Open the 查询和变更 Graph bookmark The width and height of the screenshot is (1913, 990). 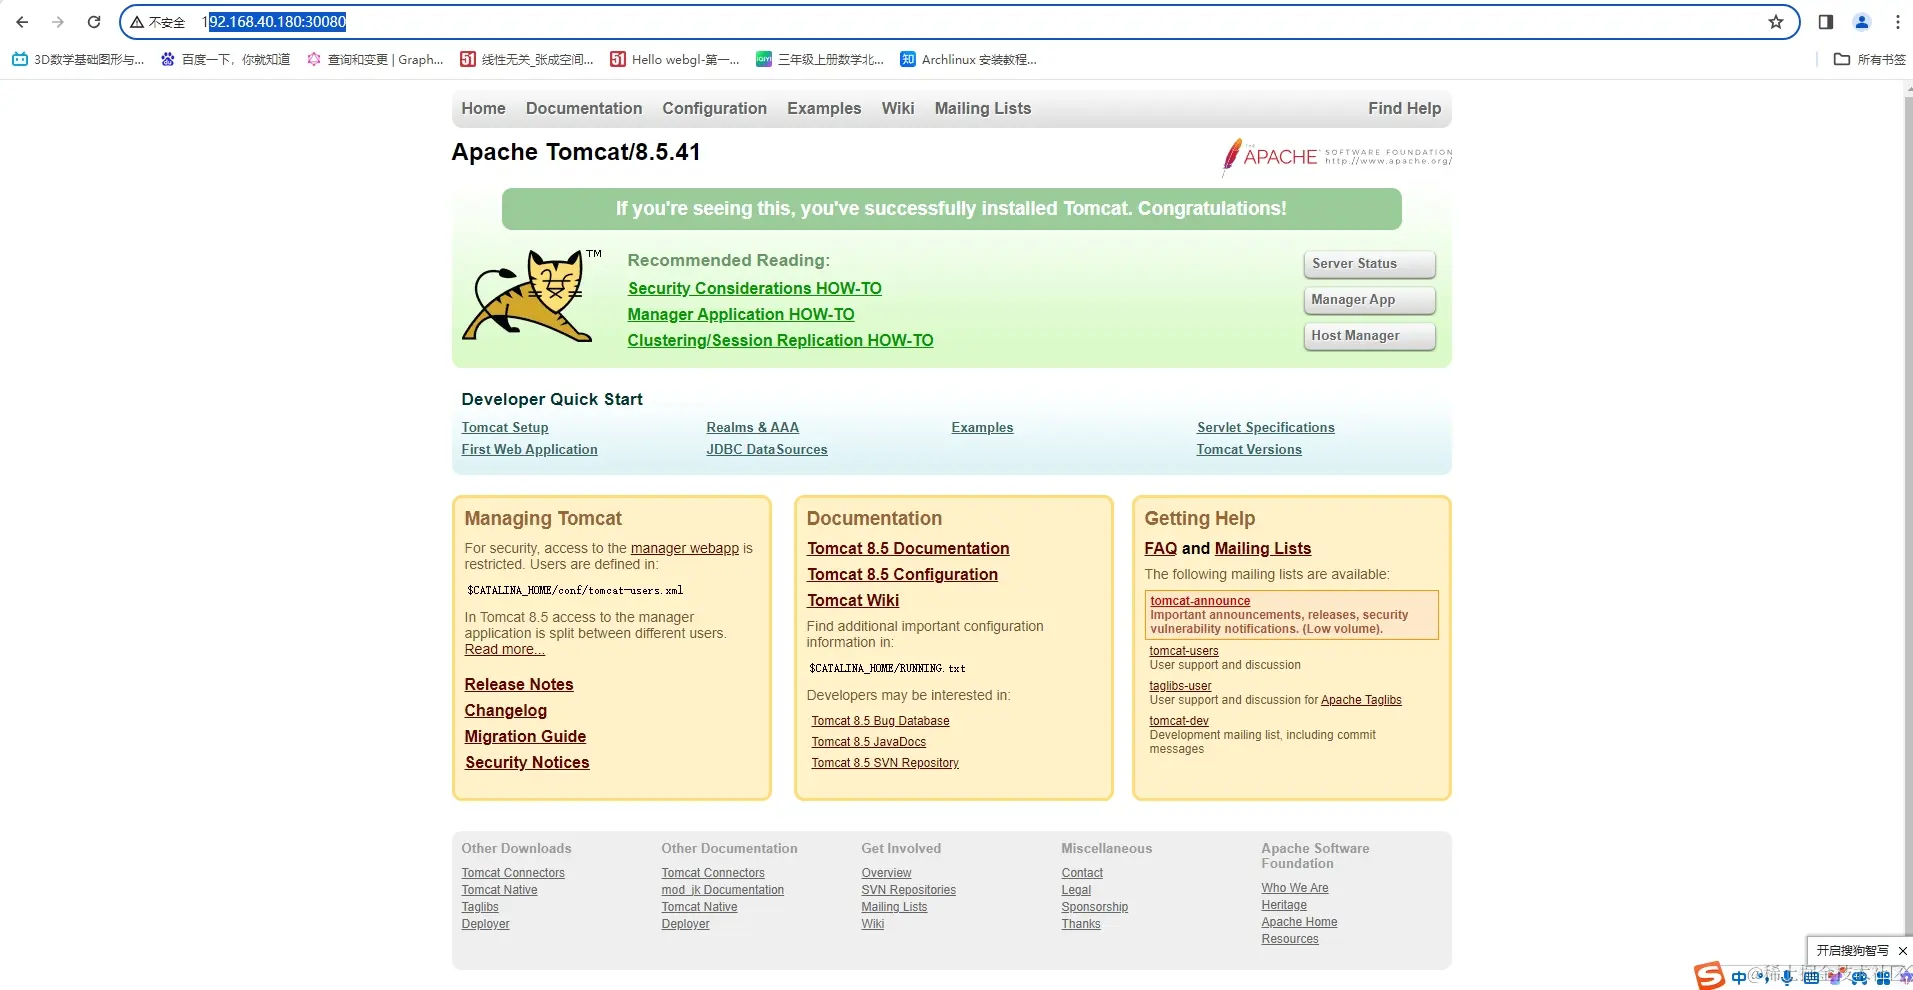click(x=375, y=60)
